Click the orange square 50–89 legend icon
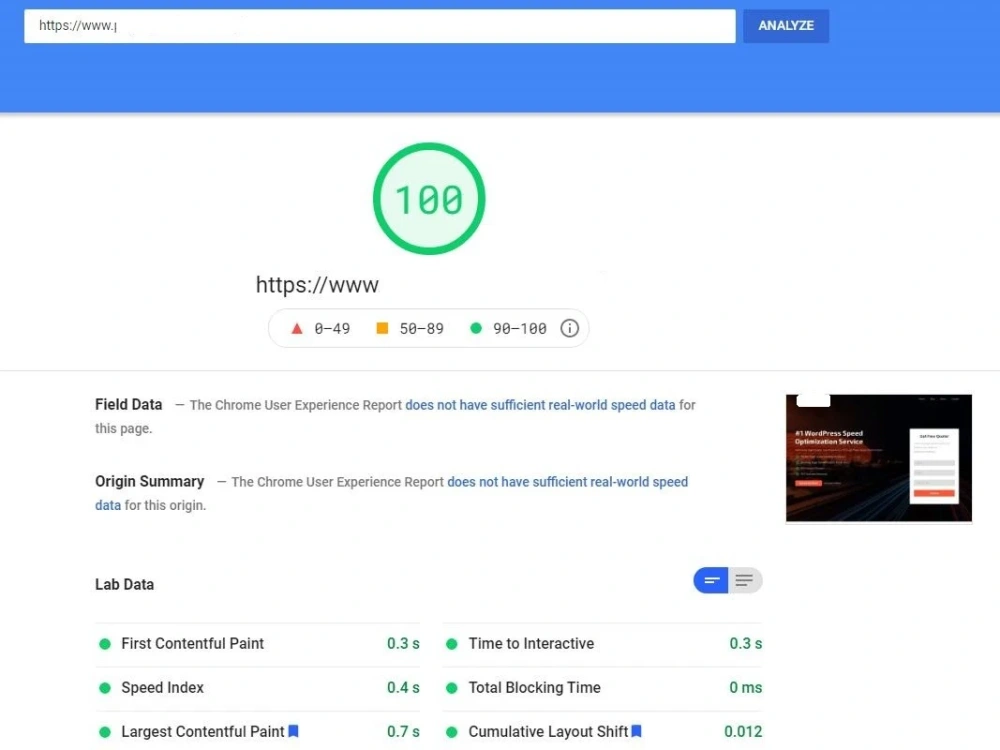This screenshot has width=1000, height=750. 382,328
